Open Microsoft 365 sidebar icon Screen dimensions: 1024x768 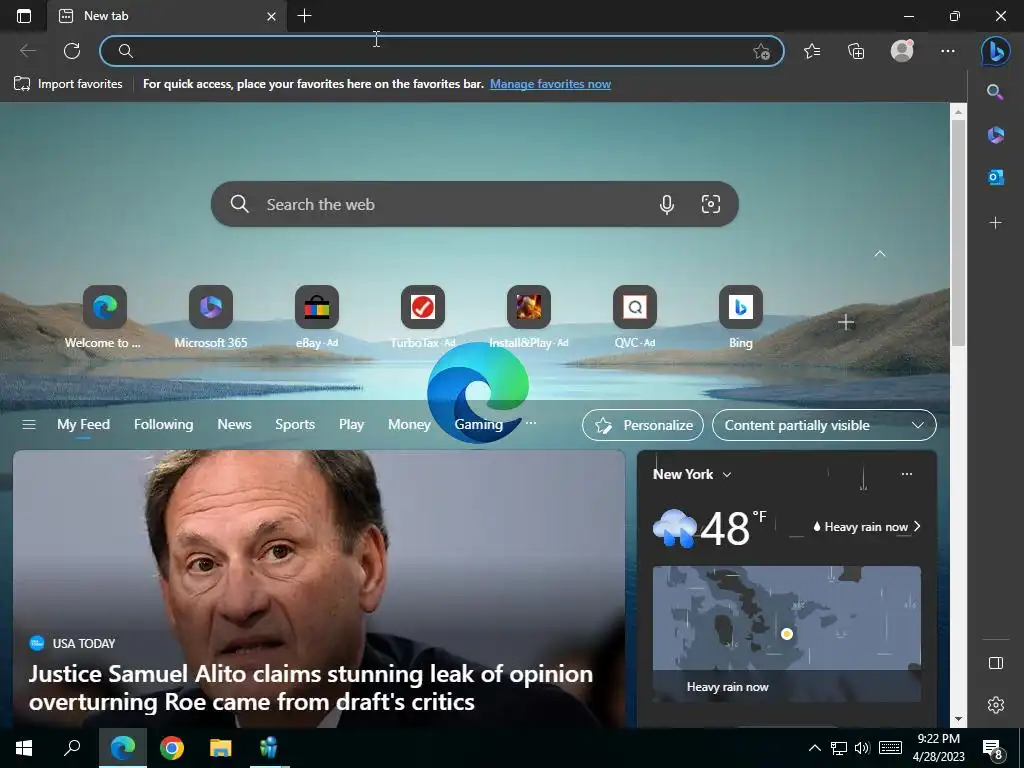tap(995, 135)
